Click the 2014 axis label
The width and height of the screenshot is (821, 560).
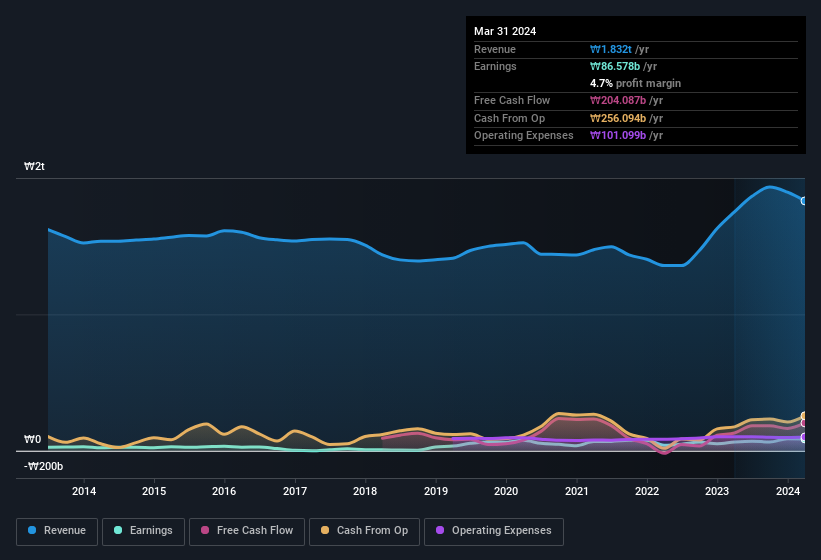coord(84,491)
